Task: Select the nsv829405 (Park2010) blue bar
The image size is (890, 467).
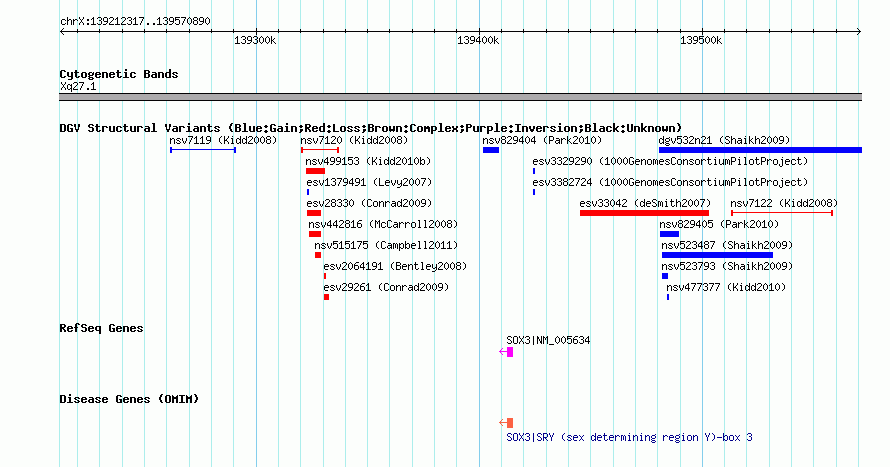Action: tap(669, 234)
